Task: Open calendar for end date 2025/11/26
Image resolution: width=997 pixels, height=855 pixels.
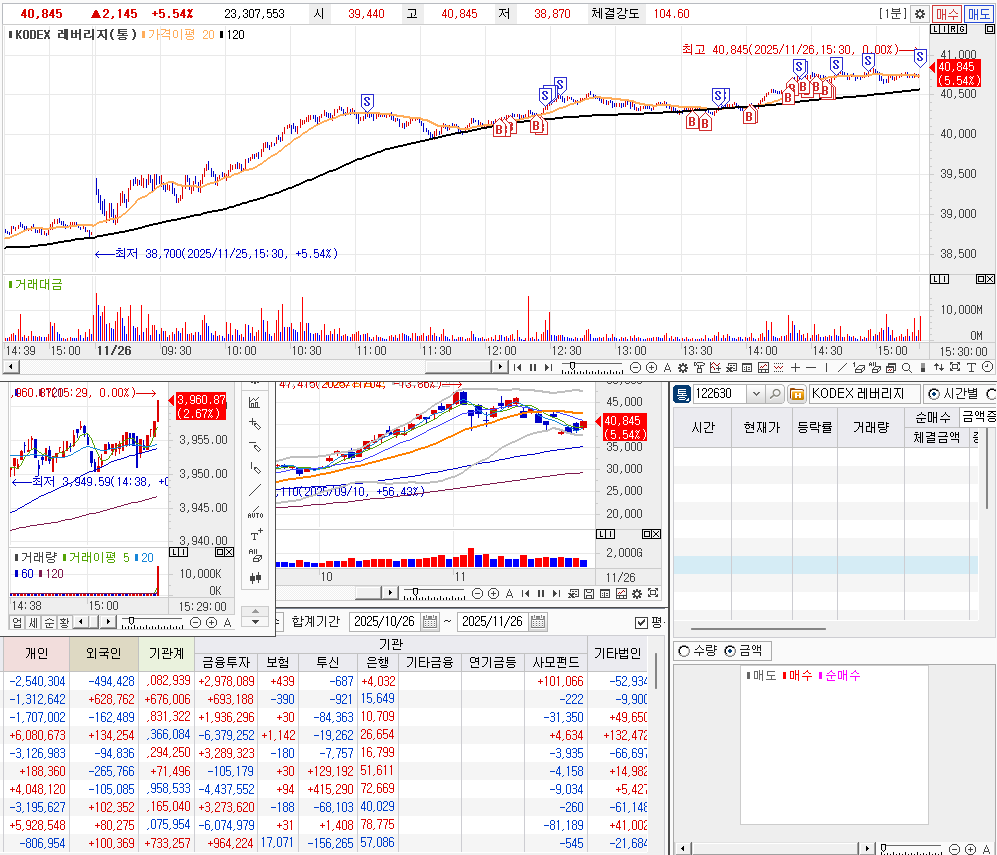Action: 538,622
